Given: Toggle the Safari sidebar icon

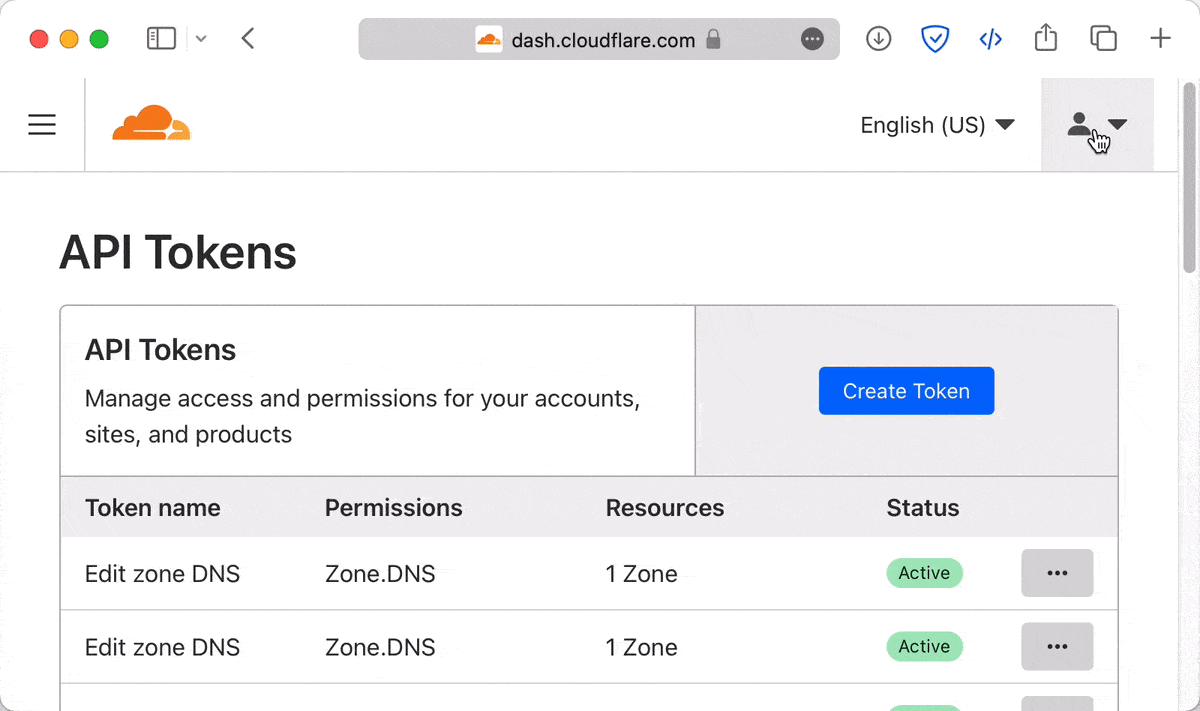Looking at the screenshot, I should click(x=161, y=39).
